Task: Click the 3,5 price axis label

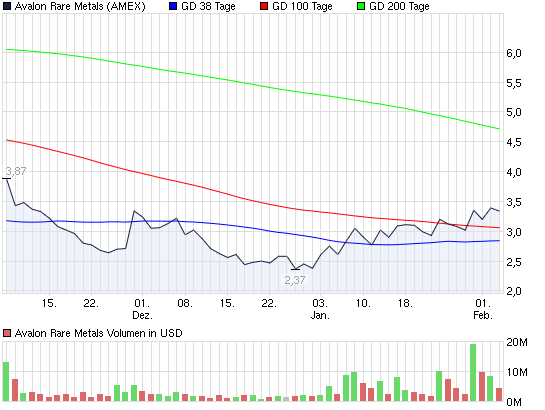Action: click(514, 202)
